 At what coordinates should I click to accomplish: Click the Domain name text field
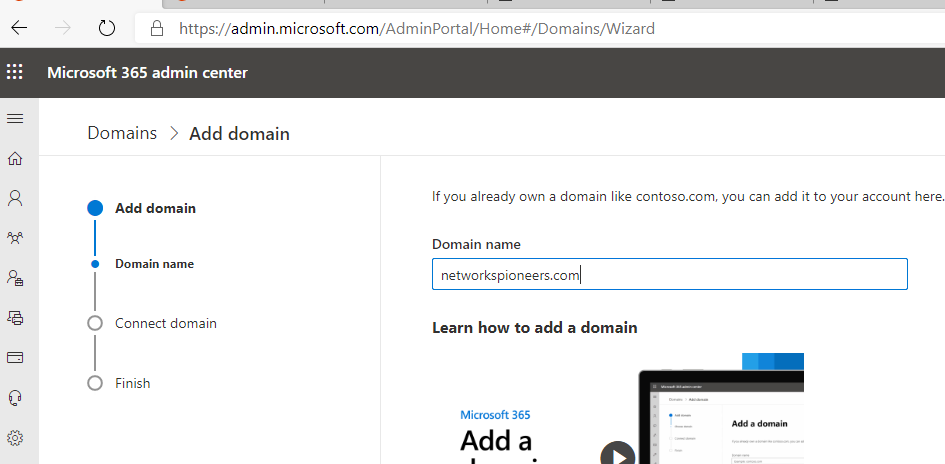coord(670,274)
